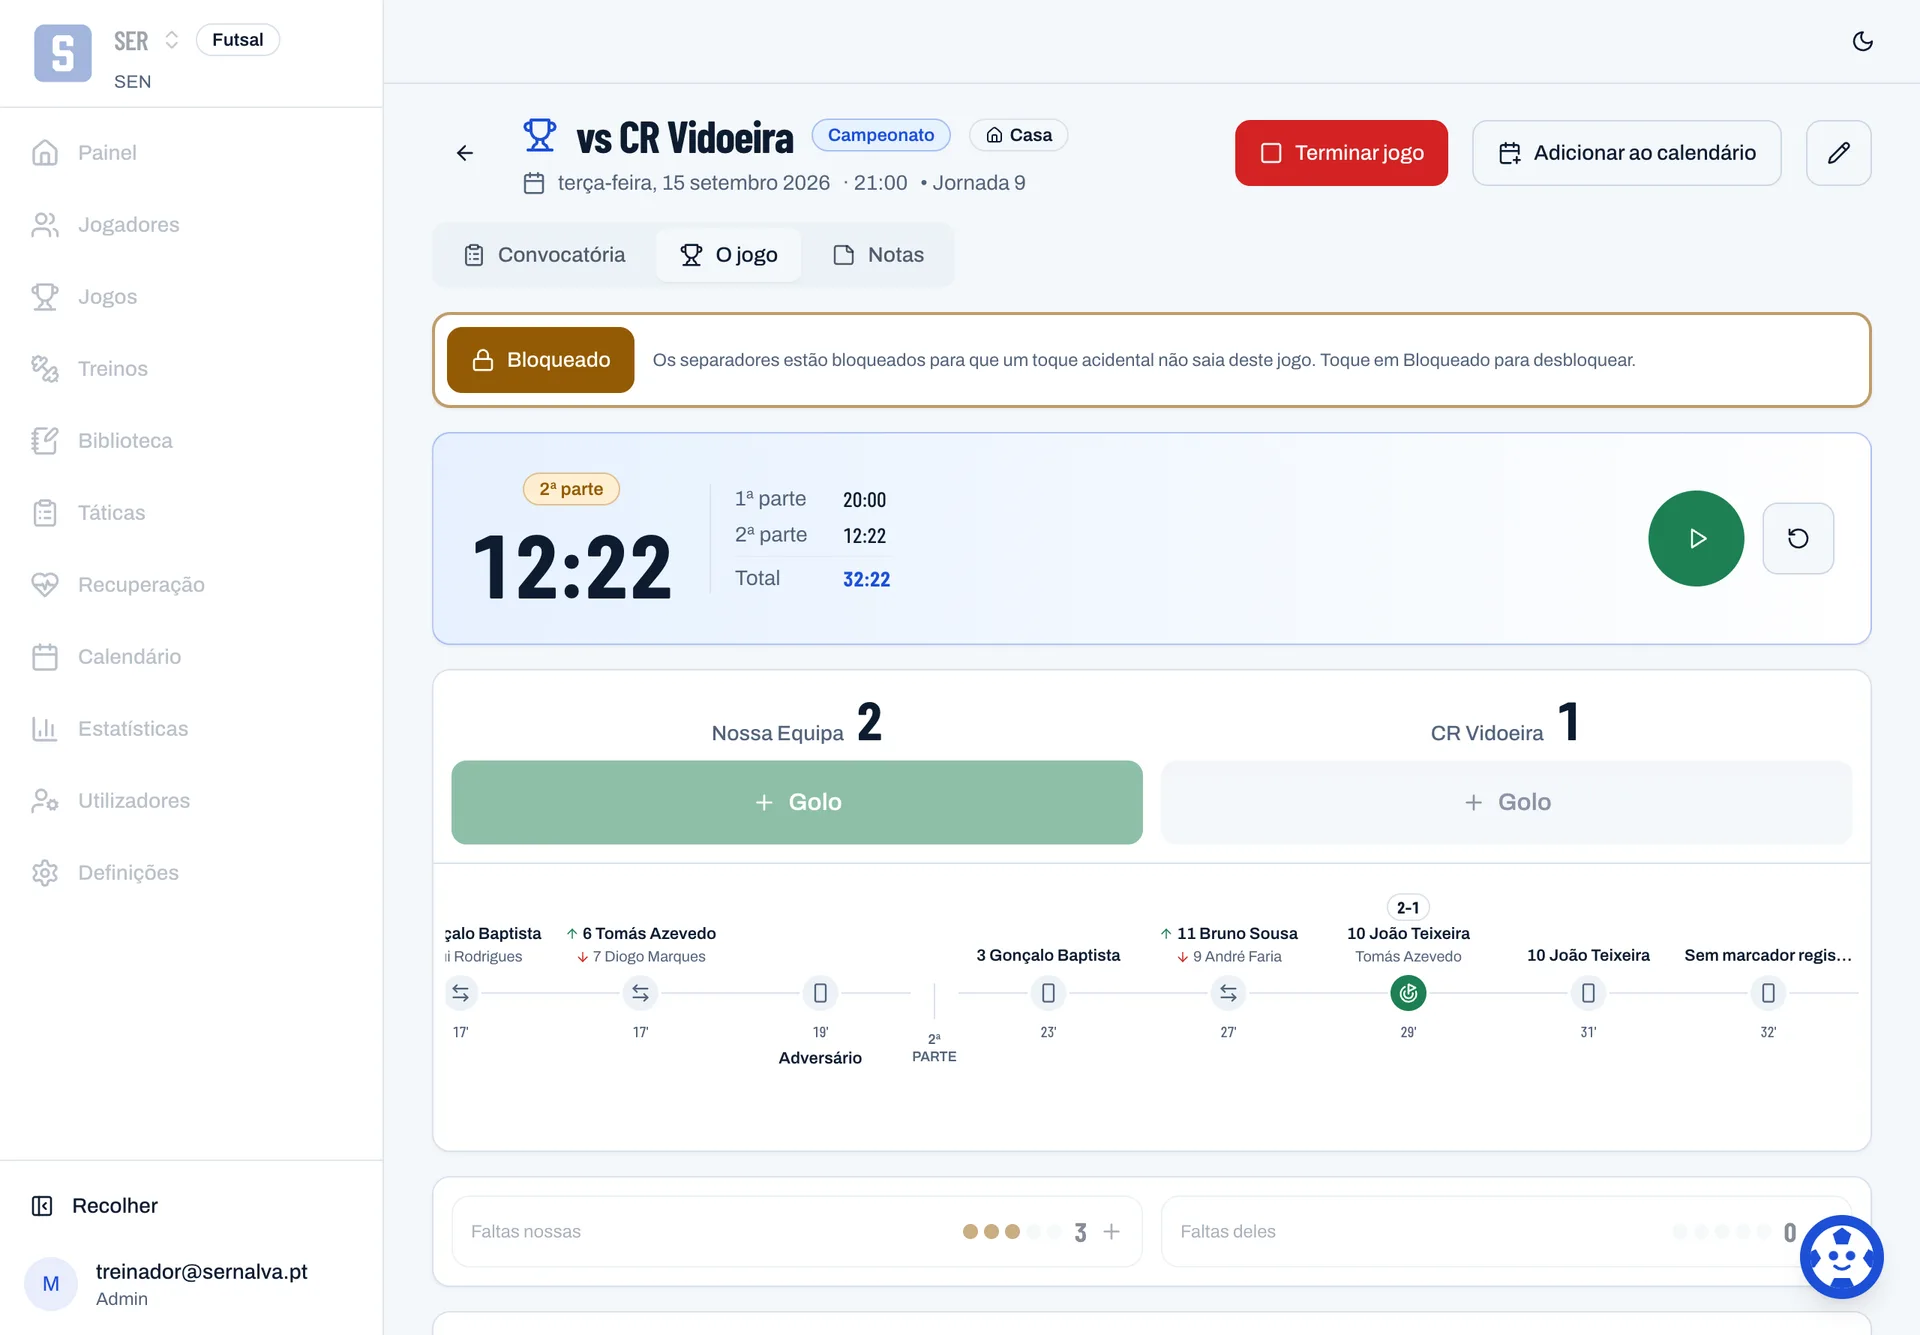Image resolution: width=1920 pixels, height=1335 pixels.
Task: Switch to the Notas tab
Action: pos(878,255)
